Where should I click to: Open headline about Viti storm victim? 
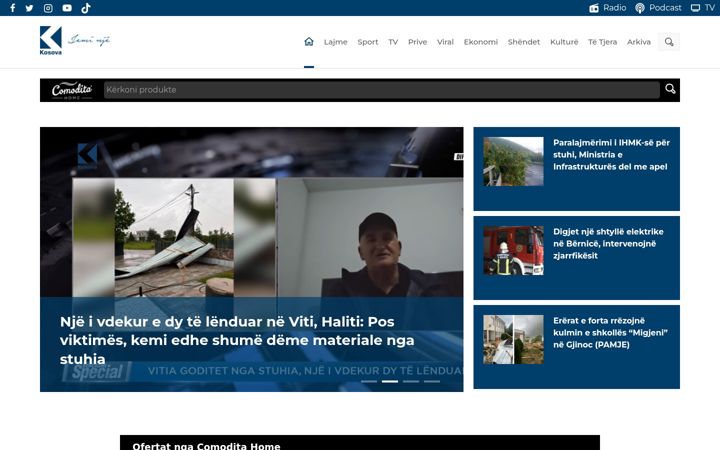click(237, 340)
